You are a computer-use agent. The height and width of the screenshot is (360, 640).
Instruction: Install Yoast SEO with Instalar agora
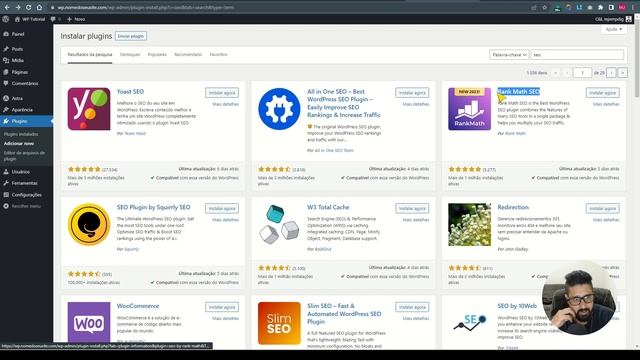(x=222, y=93)
